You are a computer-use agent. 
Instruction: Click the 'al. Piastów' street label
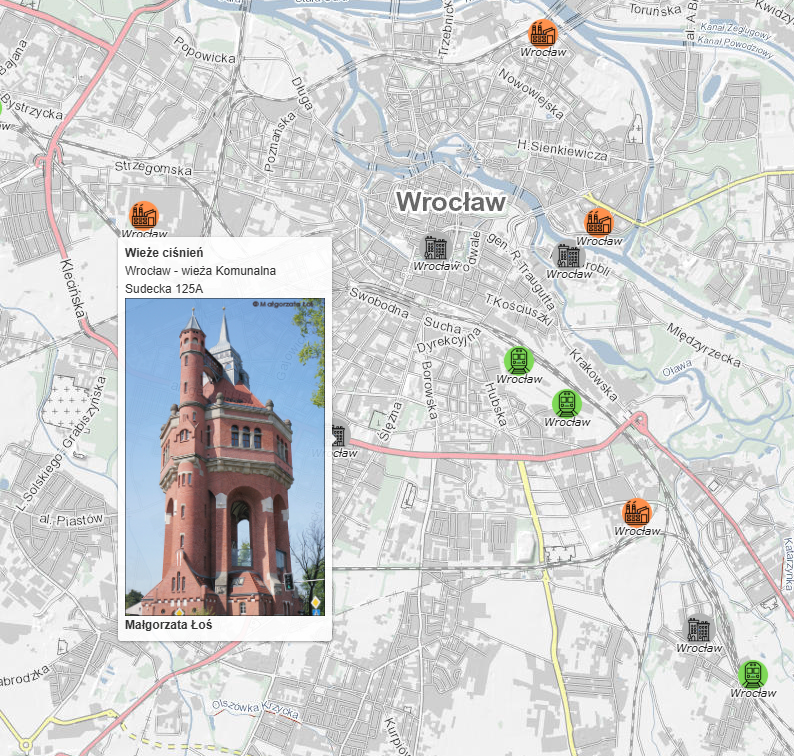[x=71, y=520]
